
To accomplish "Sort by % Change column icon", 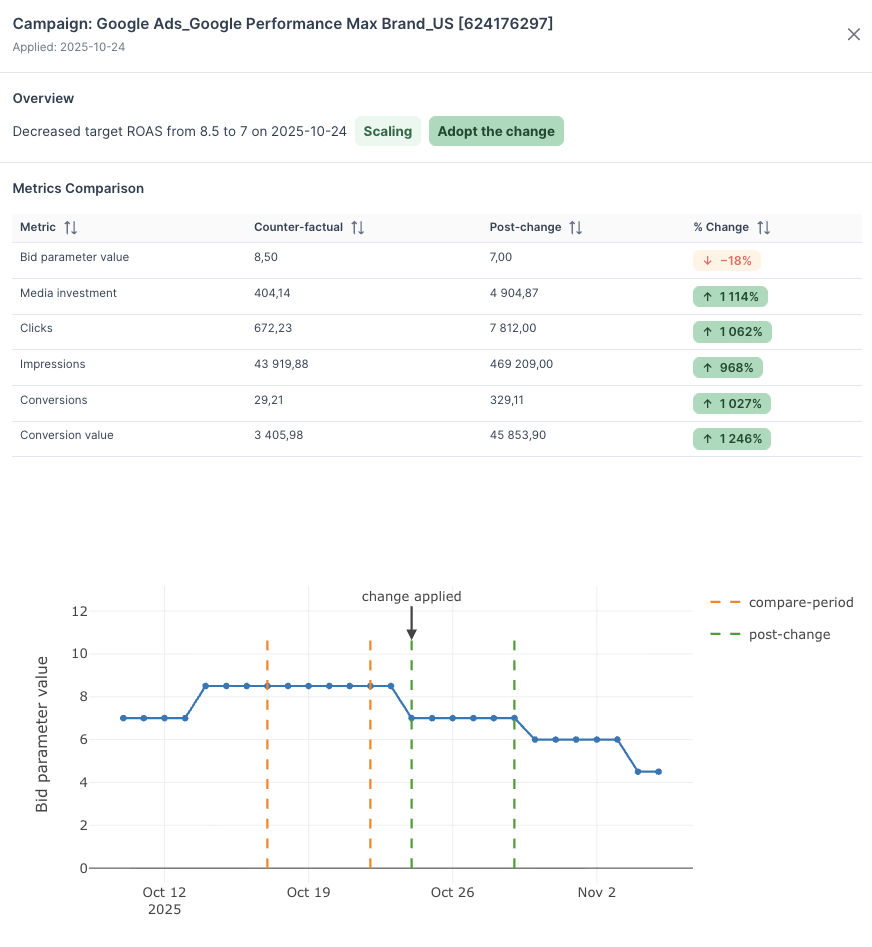I will coord(763,228).
